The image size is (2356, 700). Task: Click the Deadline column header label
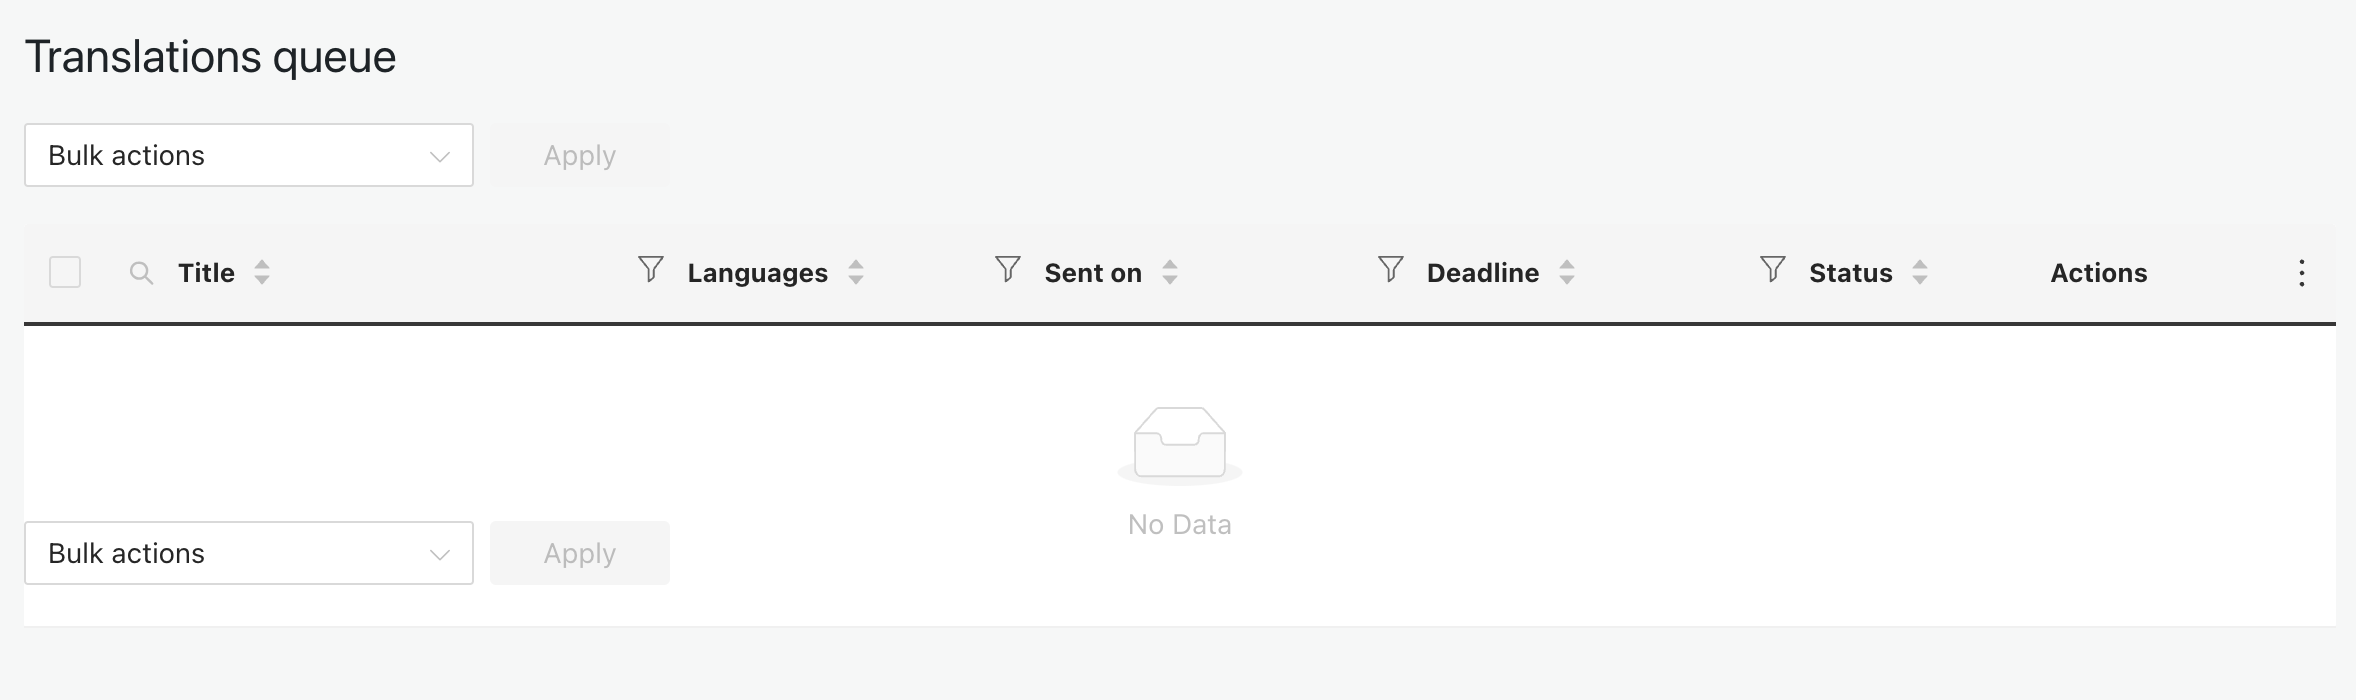1483,273
